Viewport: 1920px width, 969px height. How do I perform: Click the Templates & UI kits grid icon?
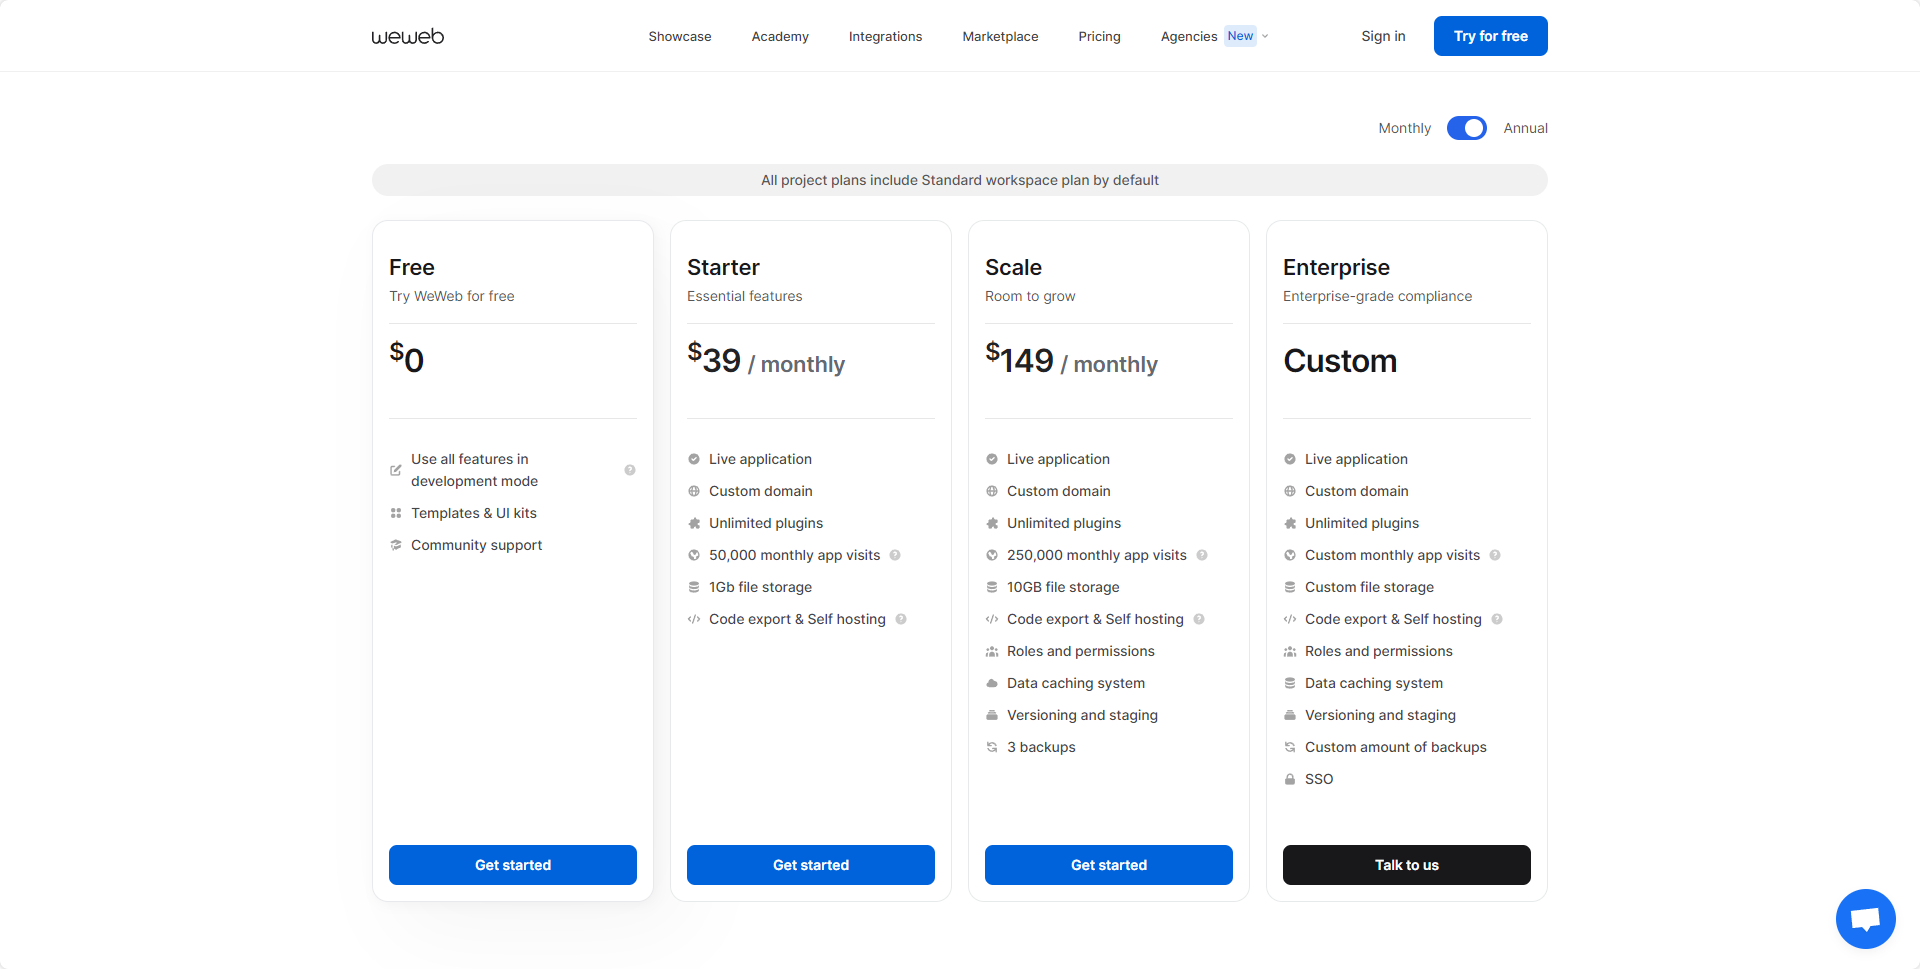coord(396,513)
